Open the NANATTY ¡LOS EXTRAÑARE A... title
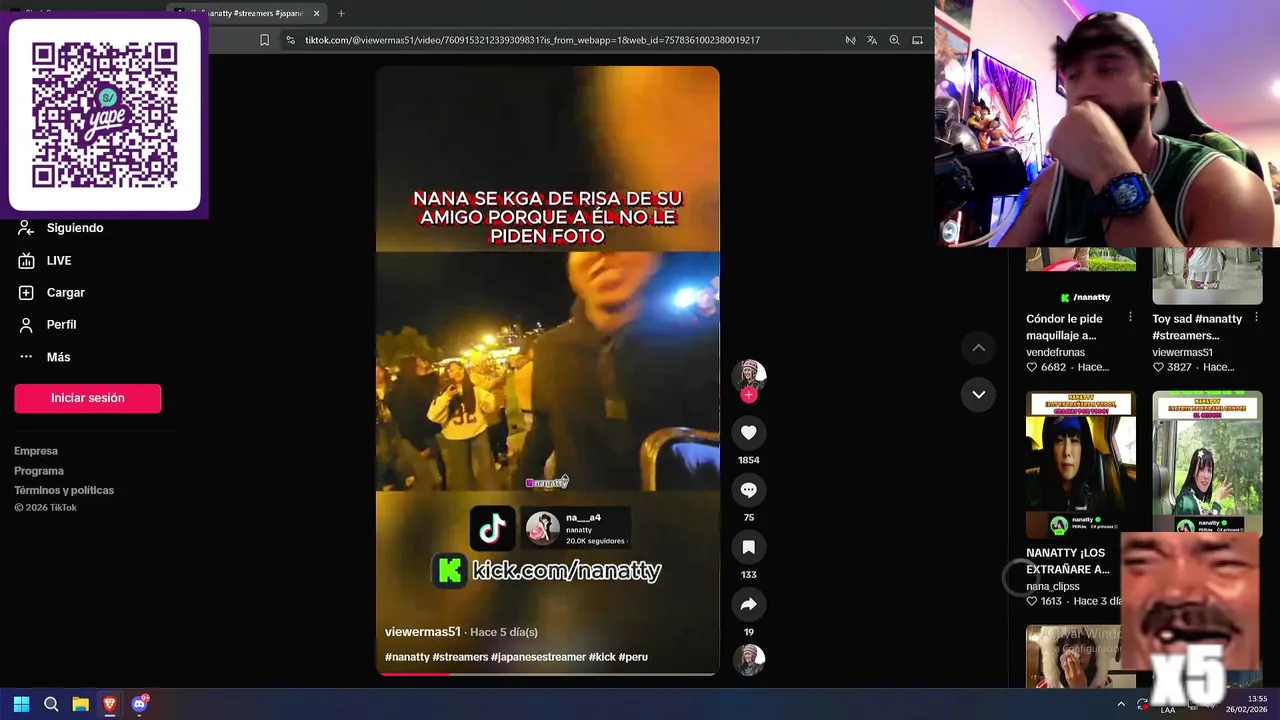The height and width of the screenshot is (720, 1280). [1068, 561]
